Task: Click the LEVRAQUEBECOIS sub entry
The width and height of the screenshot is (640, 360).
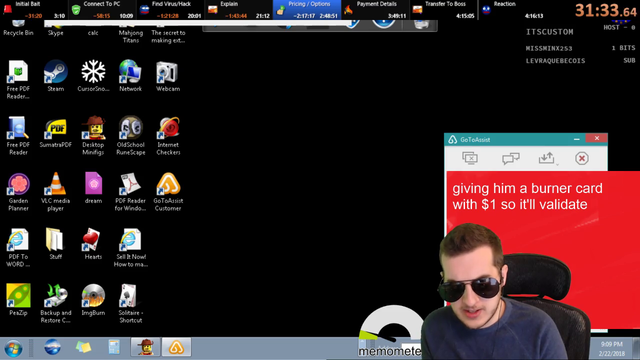Action: (580, 61)
